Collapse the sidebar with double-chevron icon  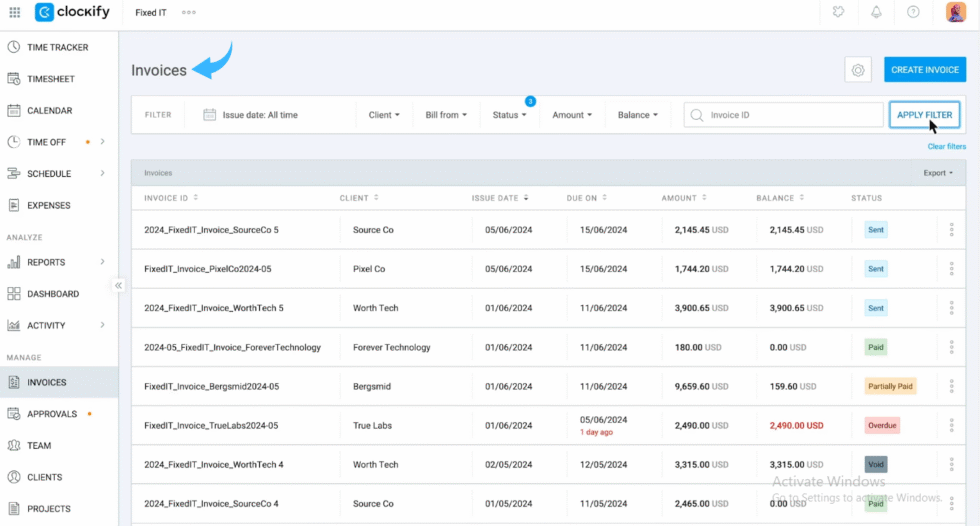118,285
